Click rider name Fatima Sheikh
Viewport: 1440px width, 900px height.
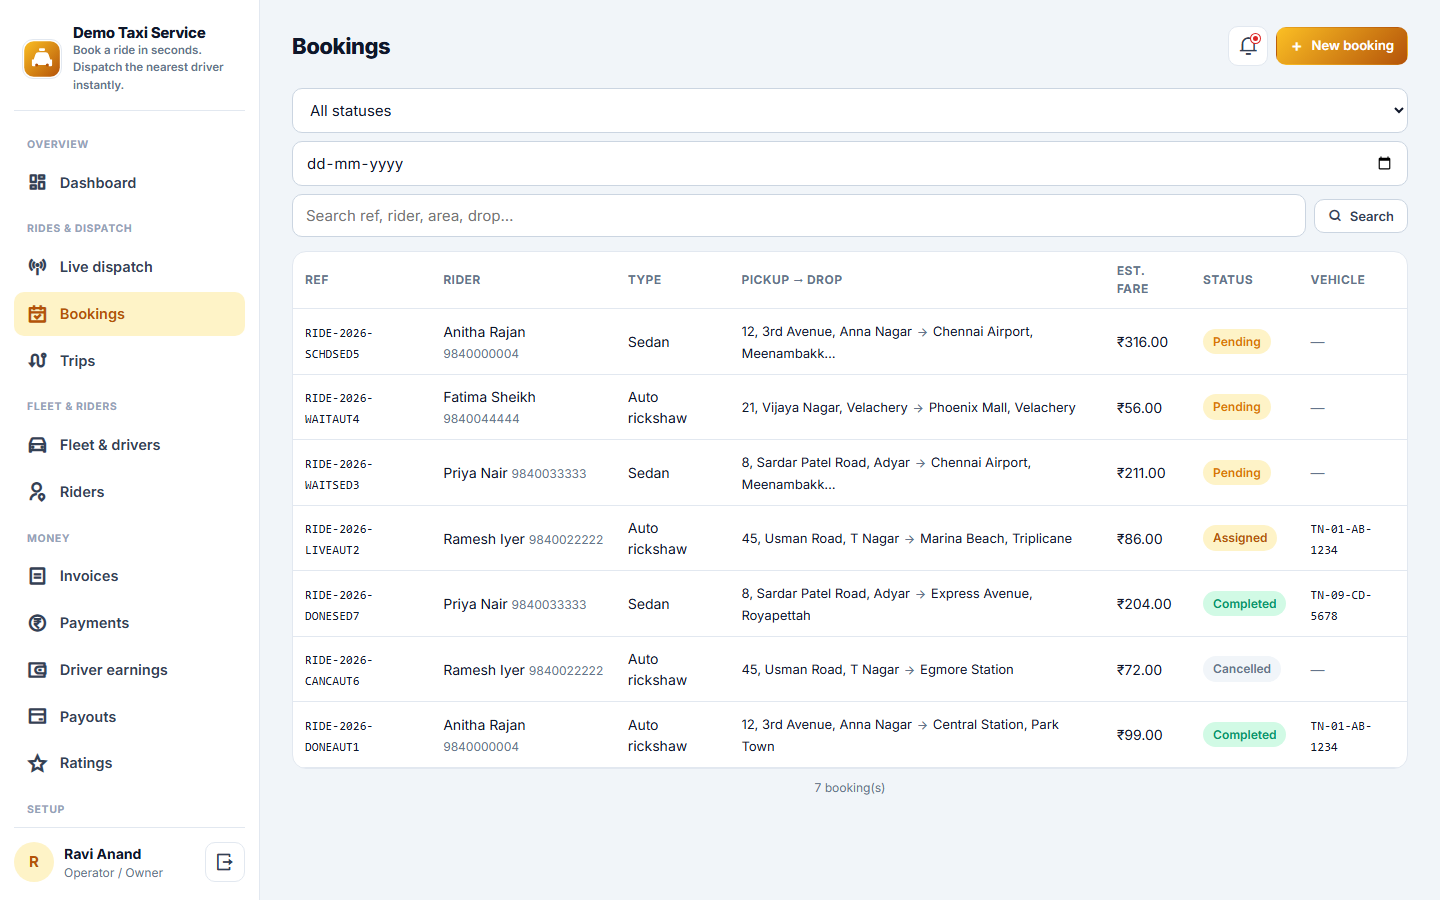pyautogui.click(x=490, y=397)
